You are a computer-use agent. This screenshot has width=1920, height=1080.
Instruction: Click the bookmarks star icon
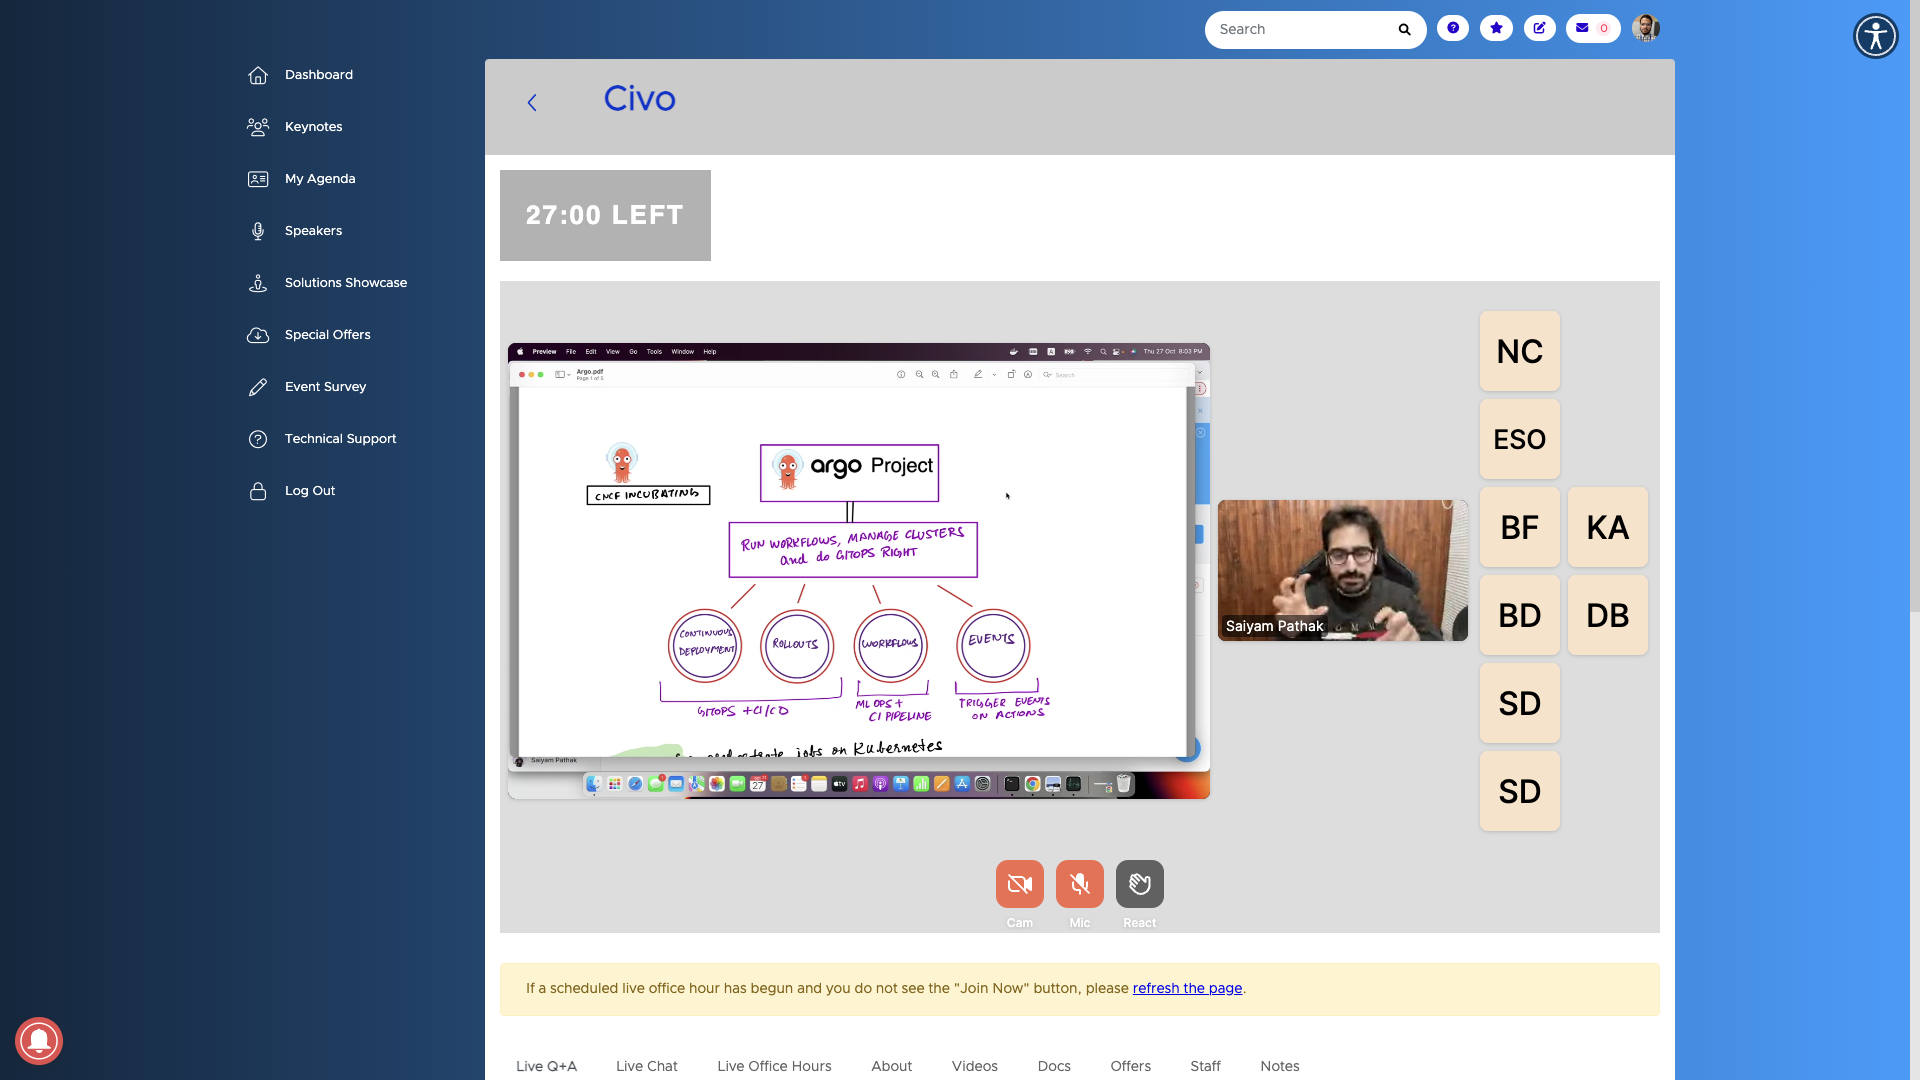[1497, 29]
